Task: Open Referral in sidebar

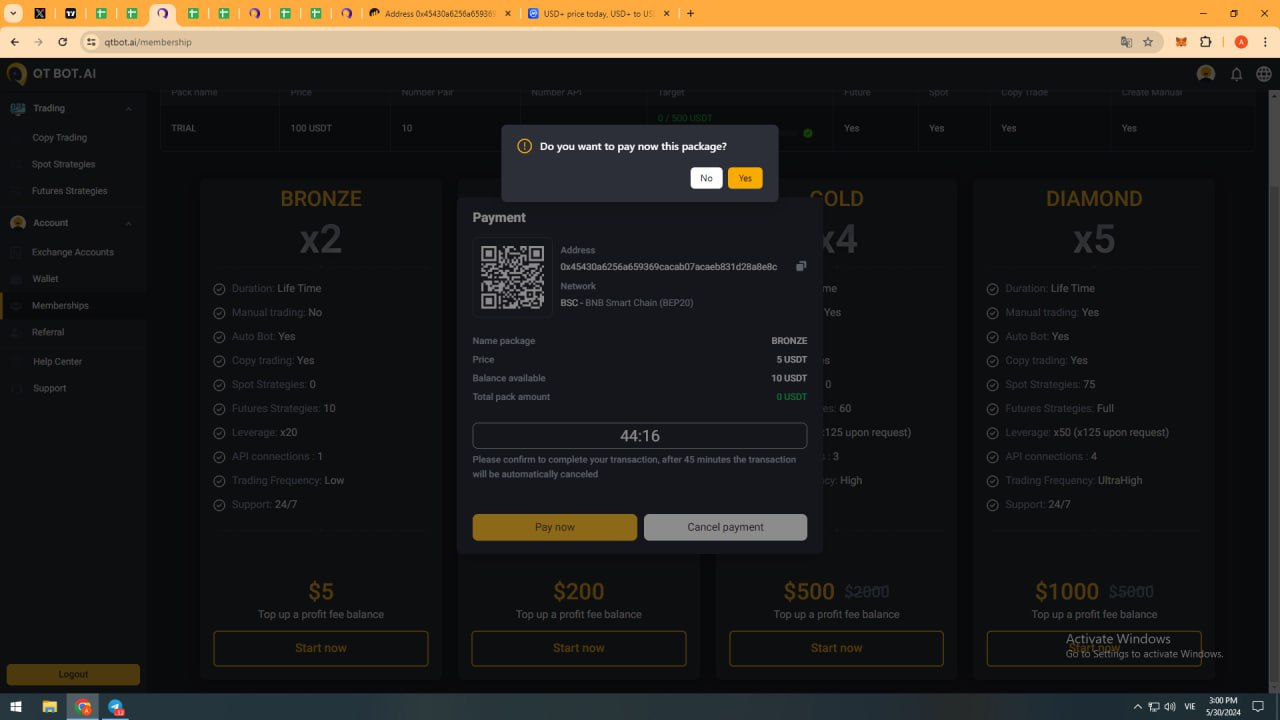Action: [x=48, y=332]
